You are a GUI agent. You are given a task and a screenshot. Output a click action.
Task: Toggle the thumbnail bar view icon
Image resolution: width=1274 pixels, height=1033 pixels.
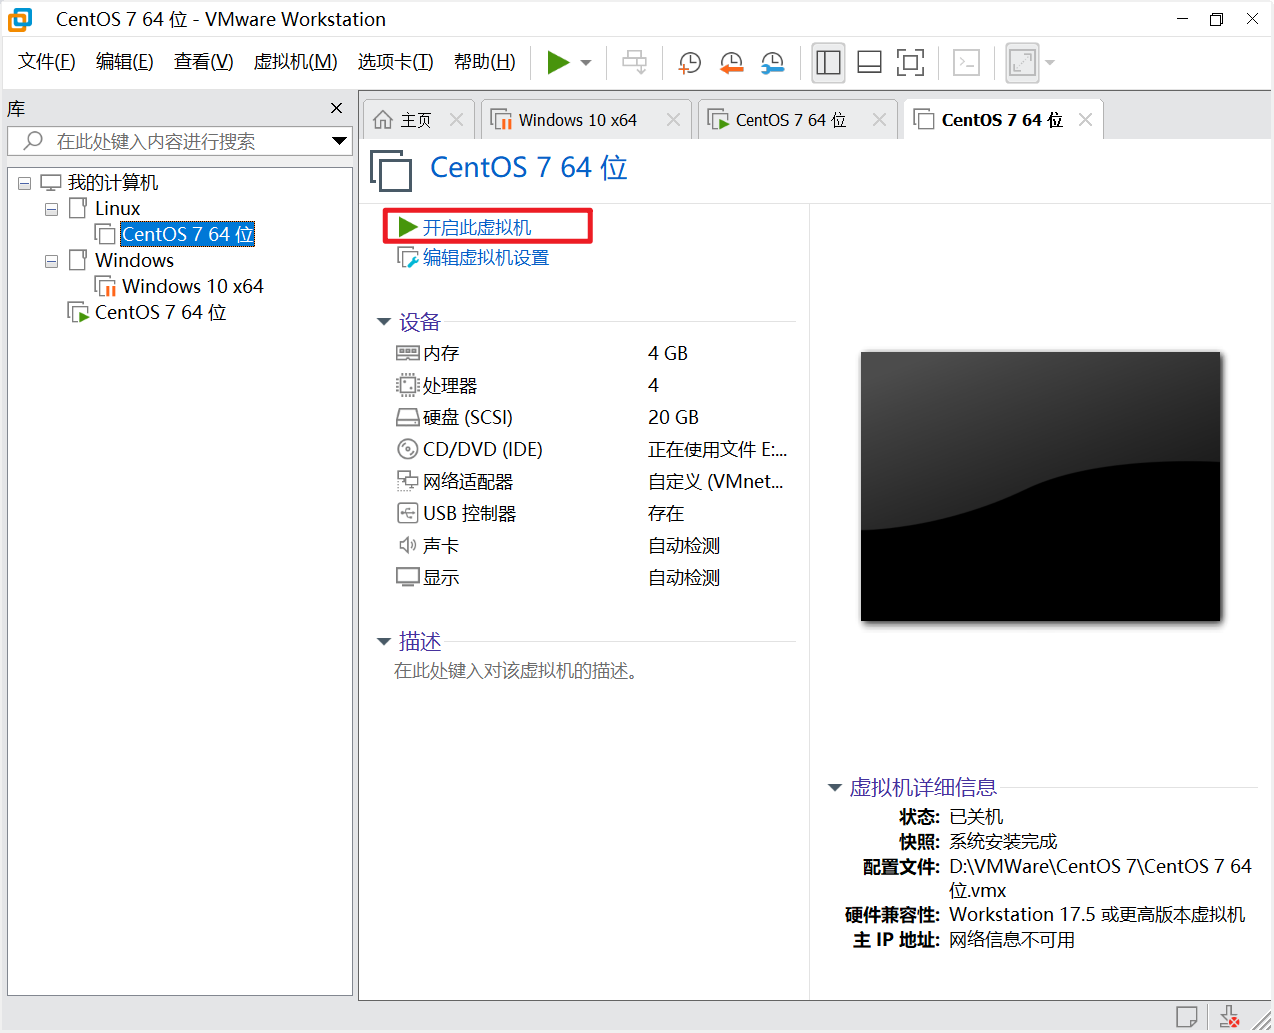[x=869, y=63]
